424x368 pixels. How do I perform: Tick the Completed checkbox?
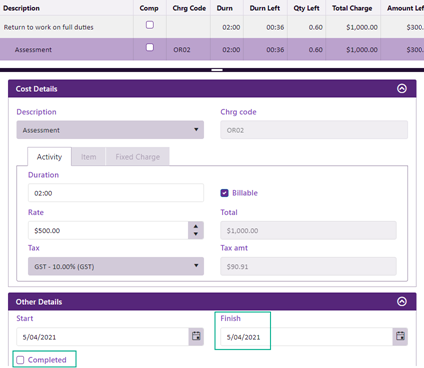(20, 360)
